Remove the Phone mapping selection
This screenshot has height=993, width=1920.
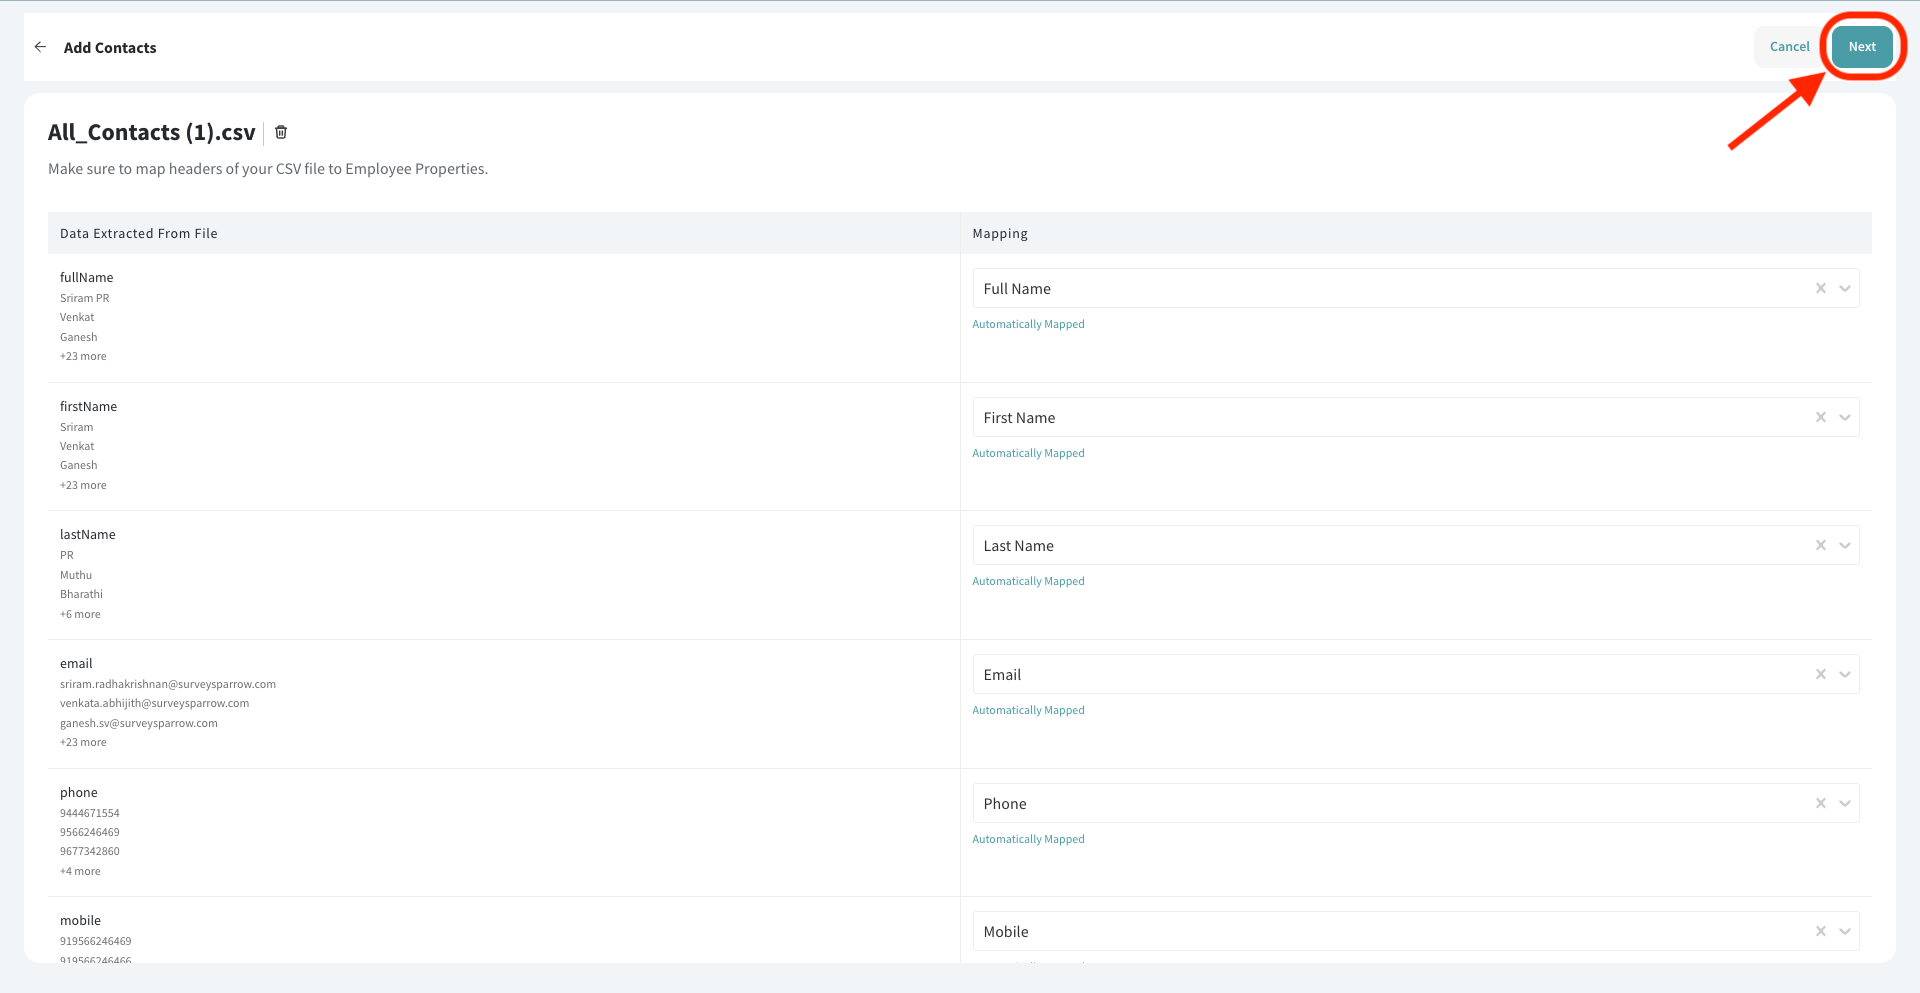coord(1820,803)
